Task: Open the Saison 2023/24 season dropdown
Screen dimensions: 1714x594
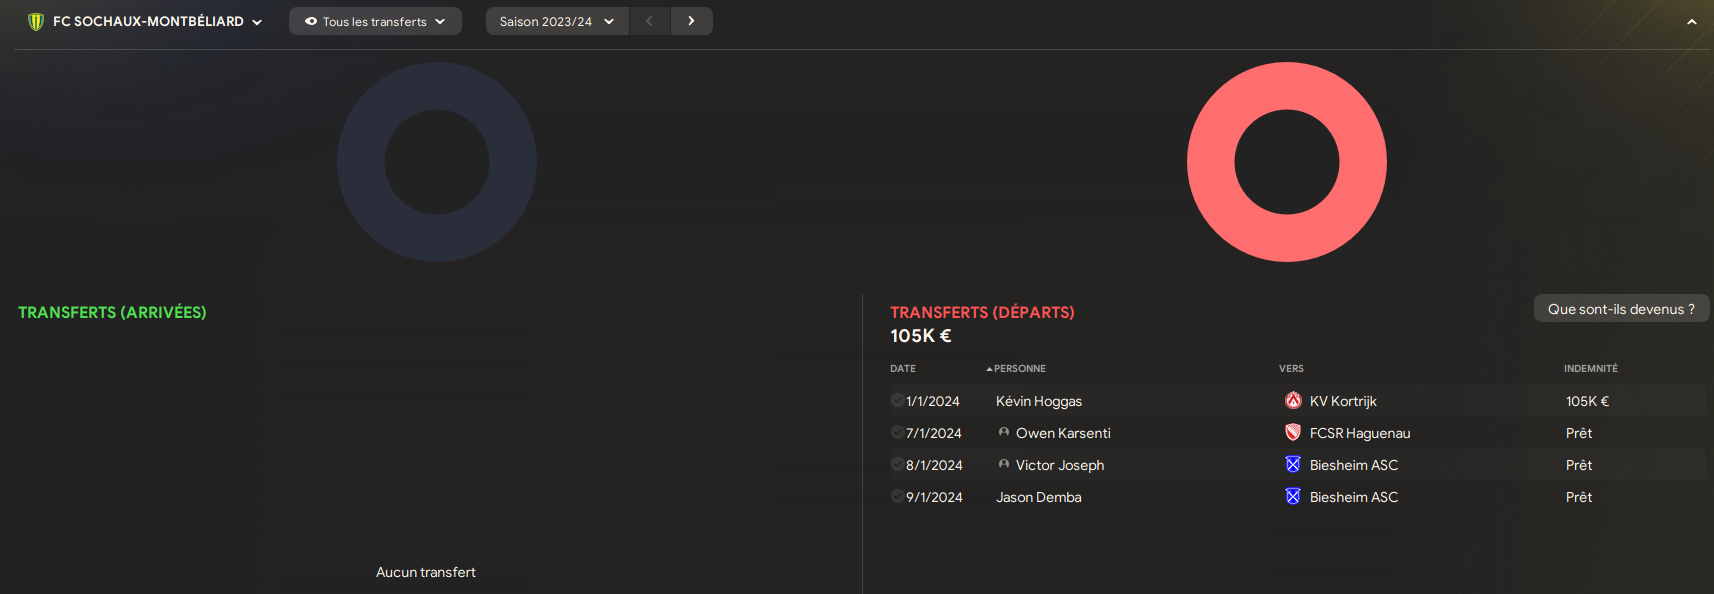Action: [x=557, y=21]
